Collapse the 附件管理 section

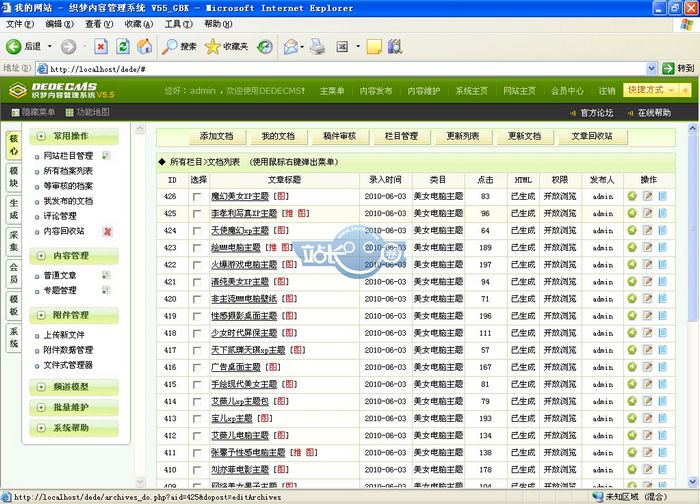tap(42, 315)
